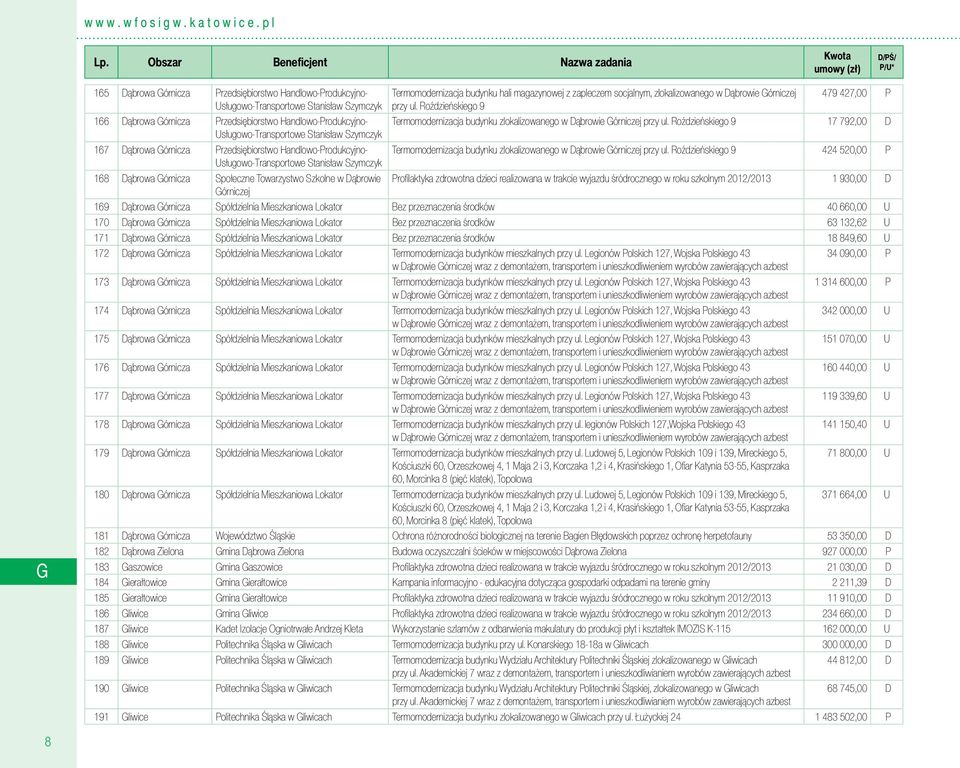Select amount 927 000,00
The height and width of the screenshot is (768, 960).
pyautogui.click(x=844, y=551)
